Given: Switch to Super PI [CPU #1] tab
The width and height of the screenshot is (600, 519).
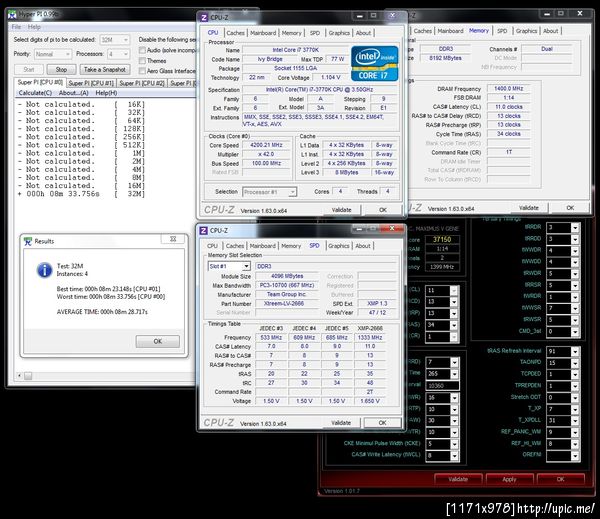Looking at the screenshot, I should 91,83.
